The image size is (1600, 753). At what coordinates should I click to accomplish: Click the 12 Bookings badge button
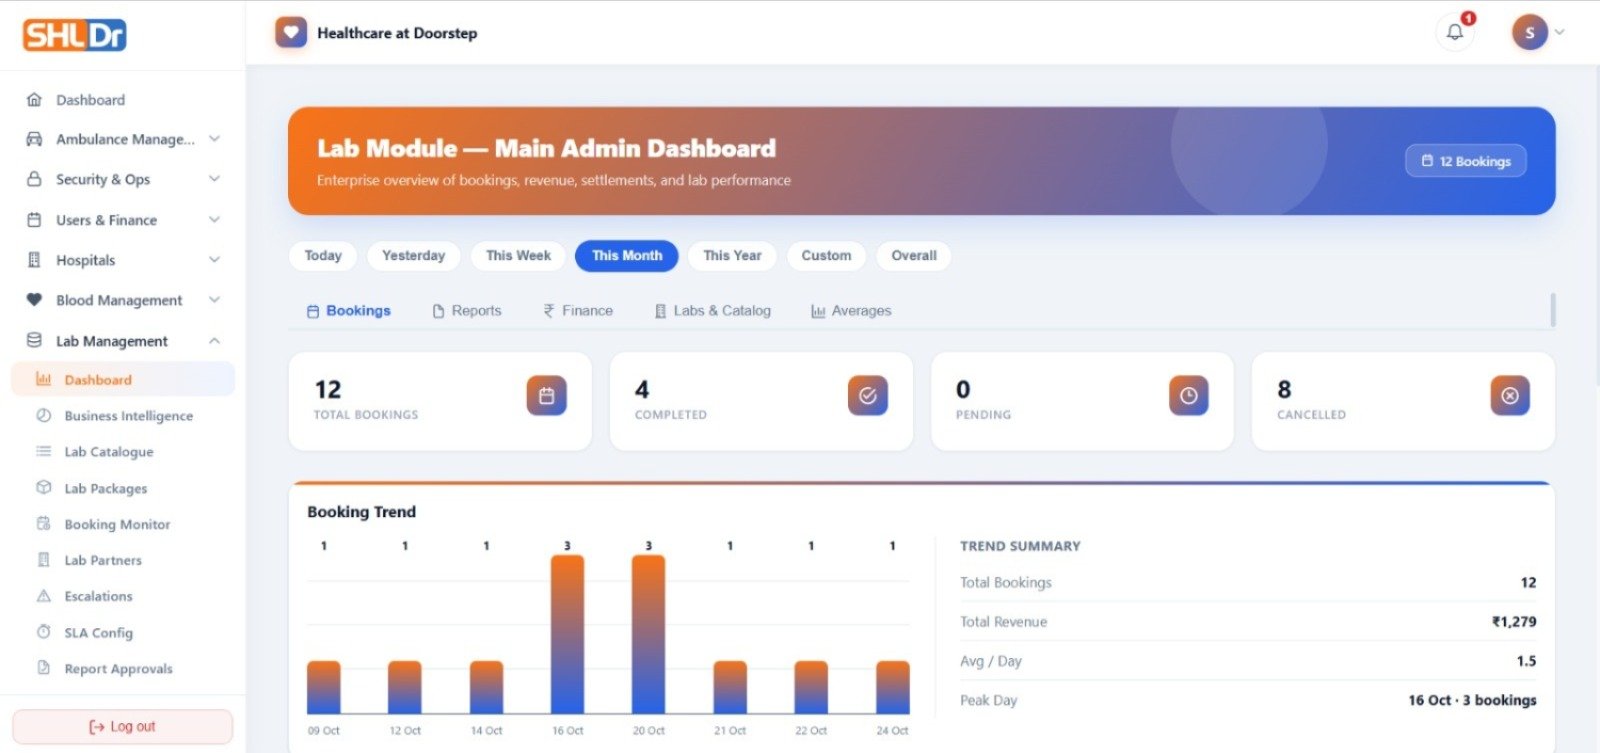click(1466, 161)
